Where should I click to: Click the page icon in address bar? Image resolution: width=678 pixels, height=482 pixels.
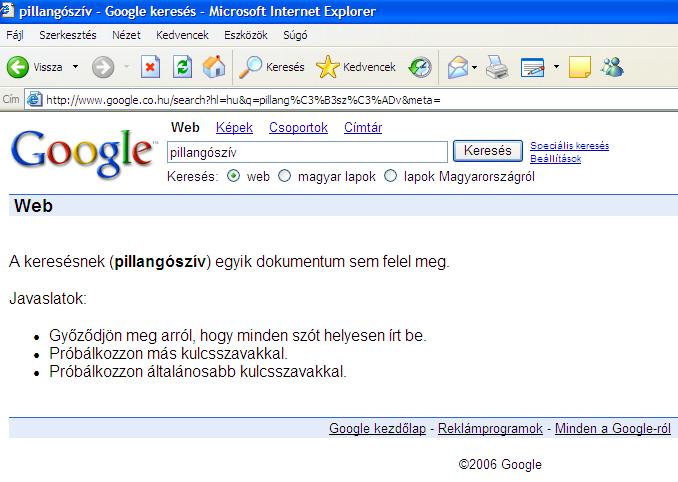[x=35, y=100]
